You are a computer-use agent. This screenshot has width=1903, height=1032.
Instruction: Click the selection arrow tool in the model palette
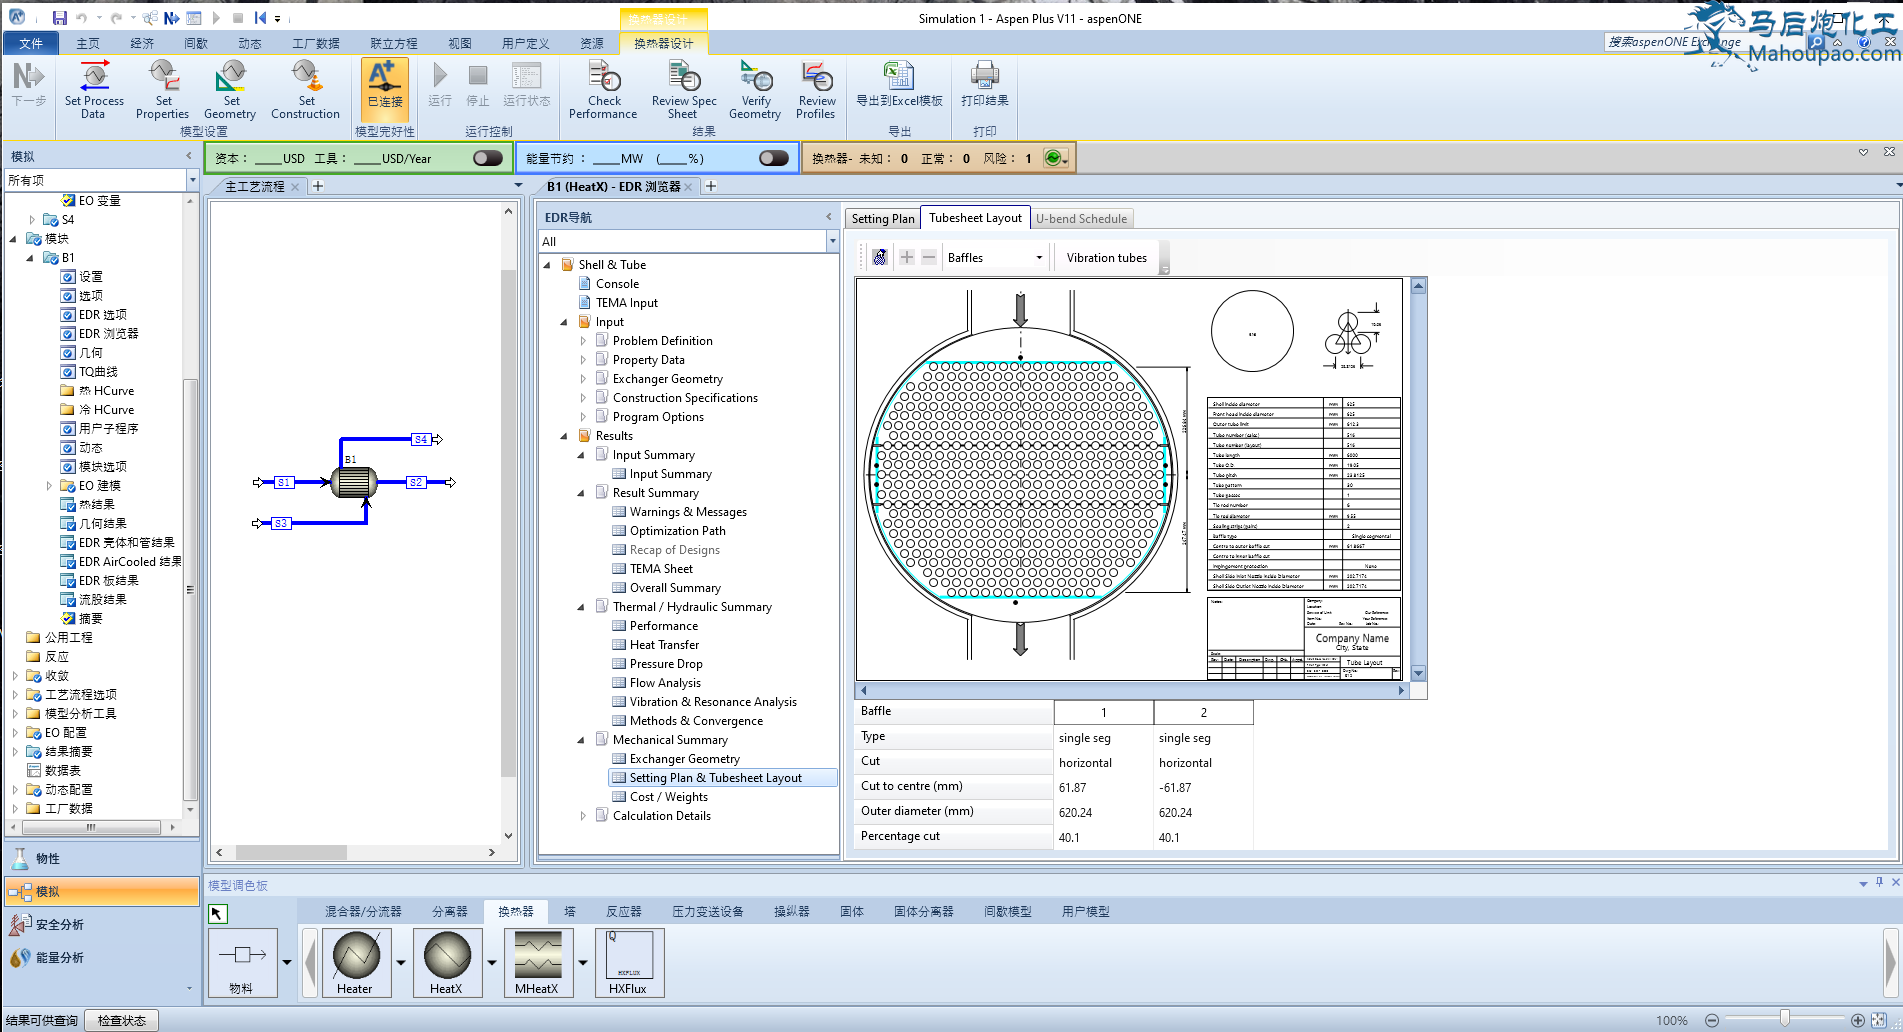tap(218, 913)
